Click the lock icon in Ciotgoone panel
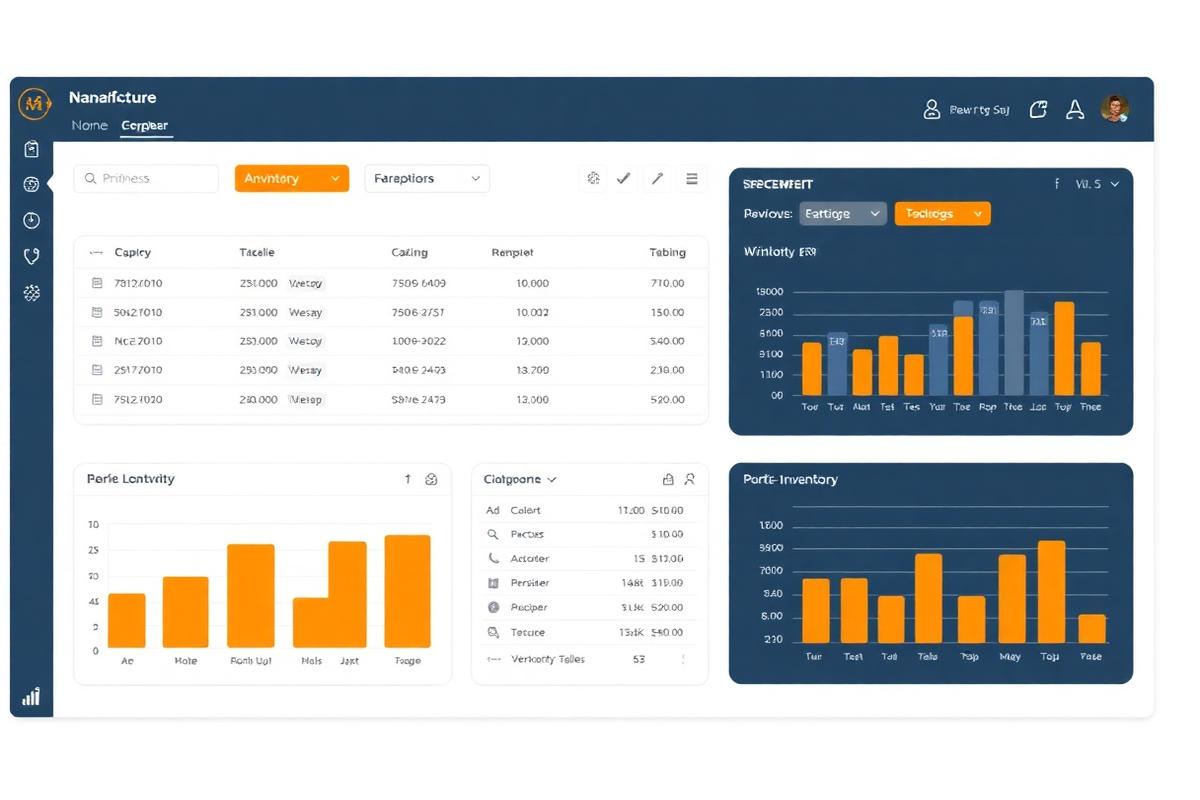 click(668, 480)
